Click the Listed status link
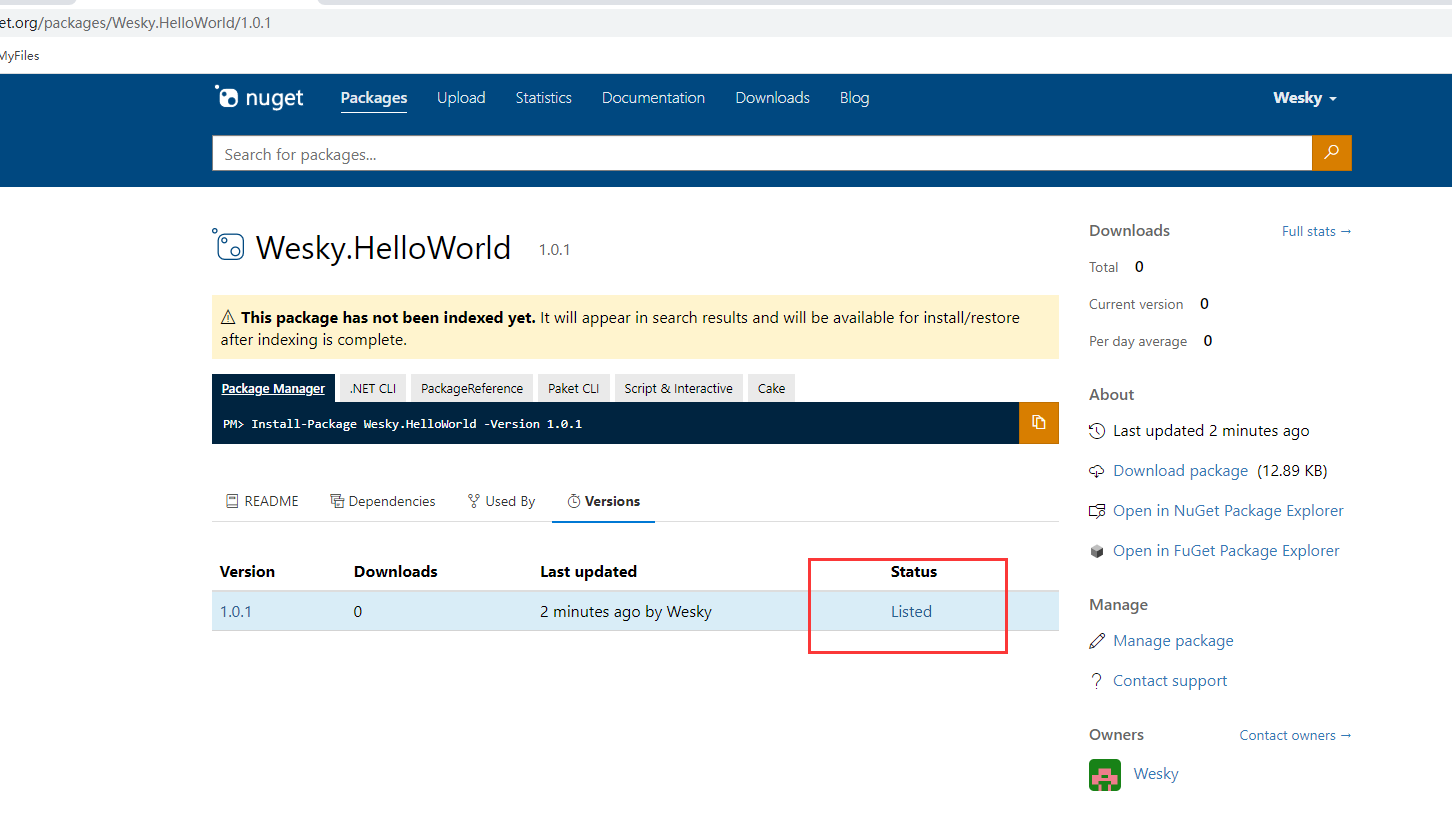 pos(911,611)
